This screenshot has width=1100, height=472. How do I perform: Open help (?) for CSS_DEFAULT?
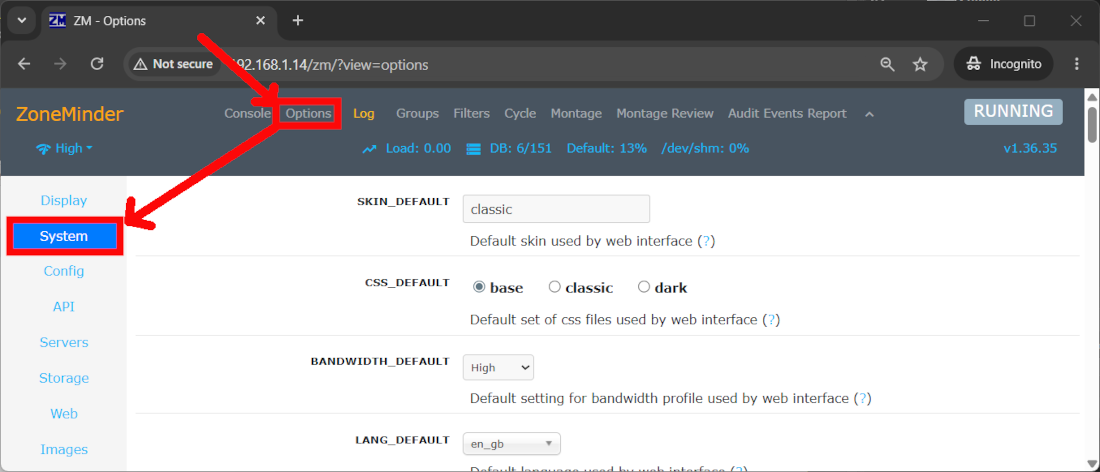click(771, 320)
